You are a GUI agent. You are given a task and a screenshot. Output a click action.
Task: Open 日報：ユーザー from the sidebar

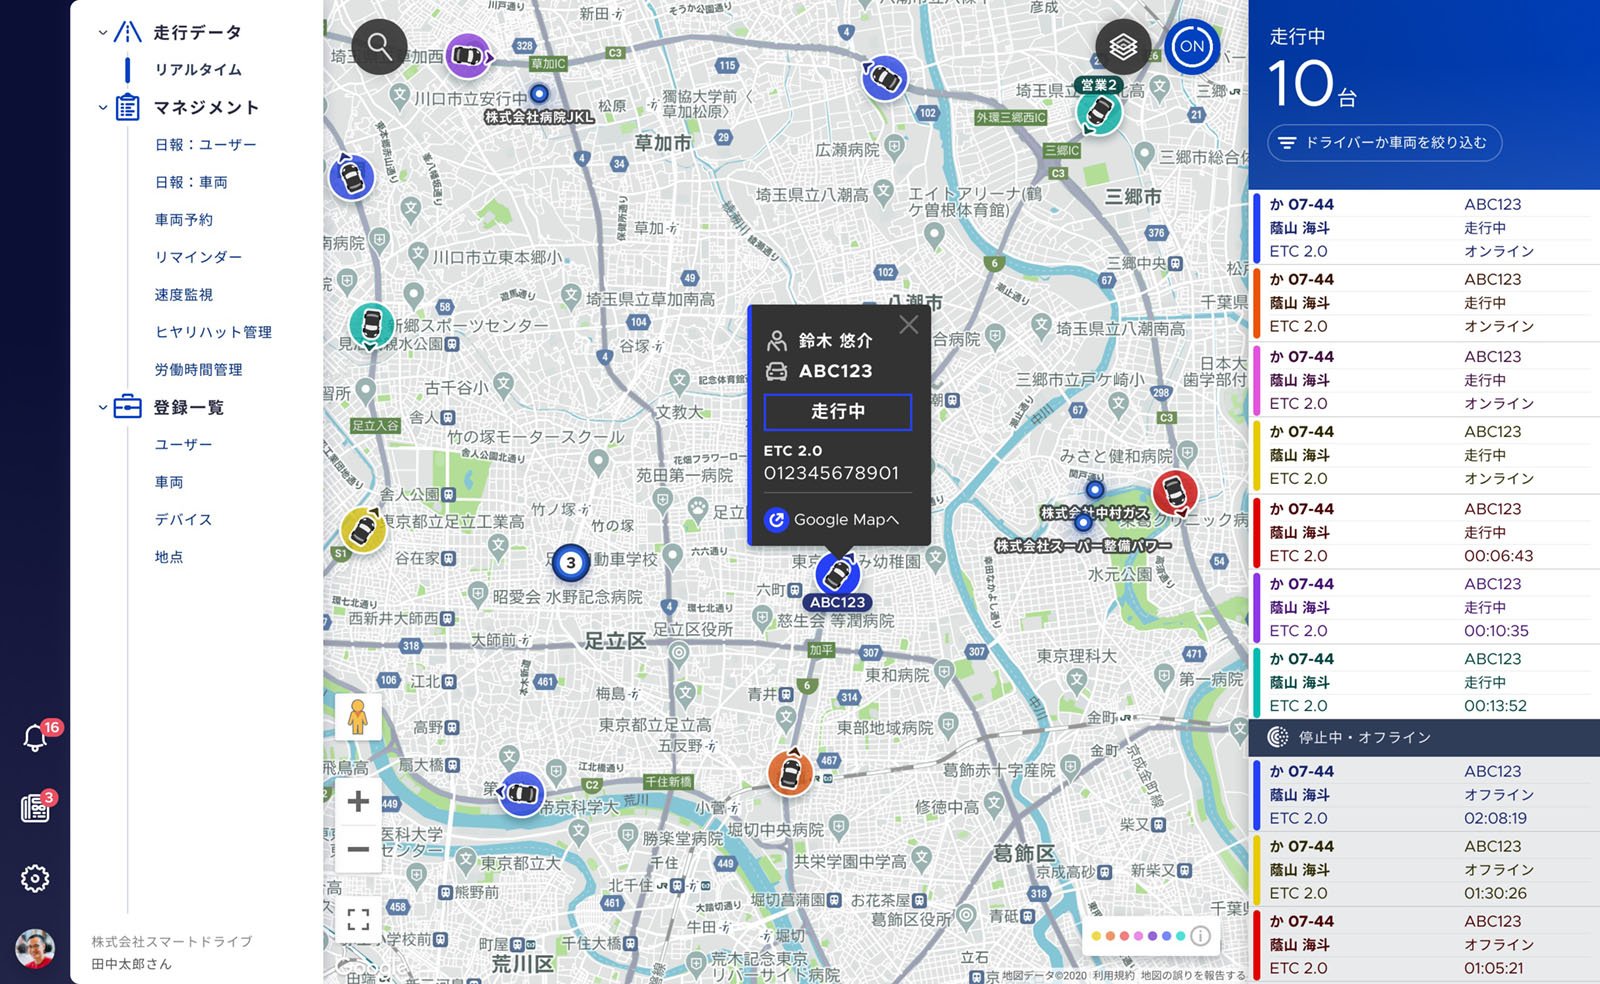pyautogui.click(x=205, y=144)
